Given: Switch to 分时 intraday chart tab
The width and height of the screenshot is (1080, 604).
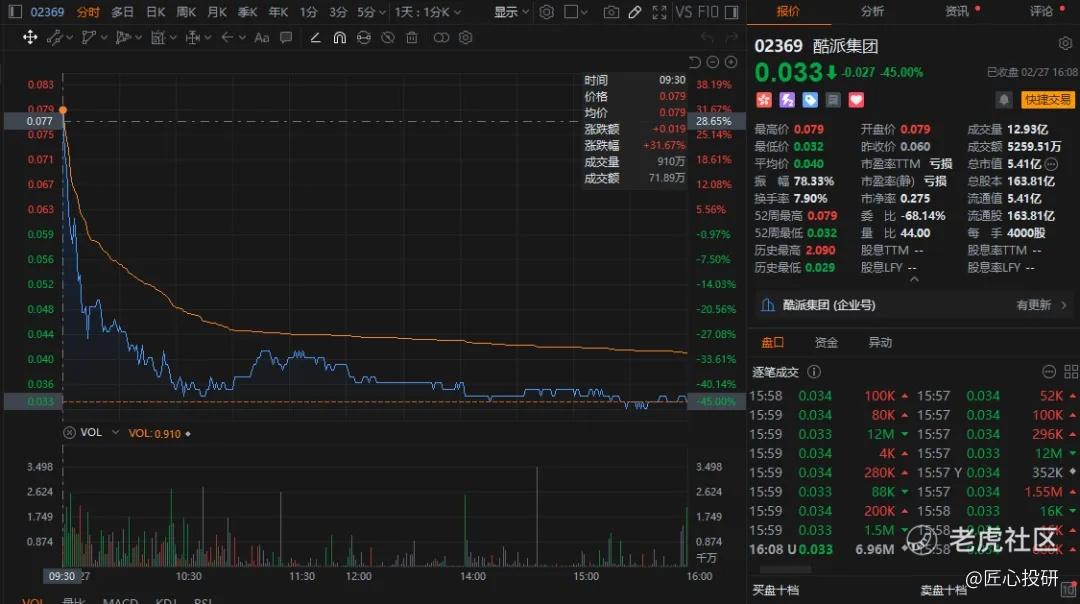Looking at the screenshot, I should coord(88,12).
